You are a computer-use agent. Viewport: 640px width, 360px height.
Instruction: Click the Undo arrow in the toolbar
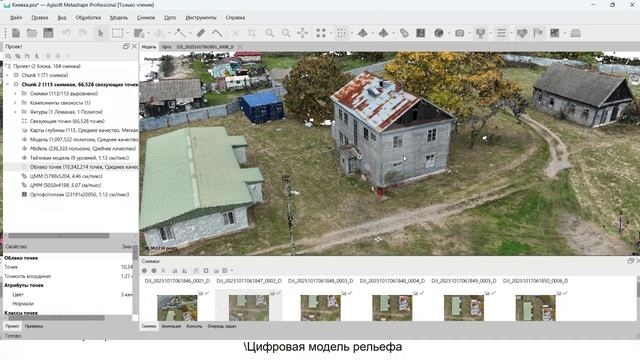pos(66,33)
